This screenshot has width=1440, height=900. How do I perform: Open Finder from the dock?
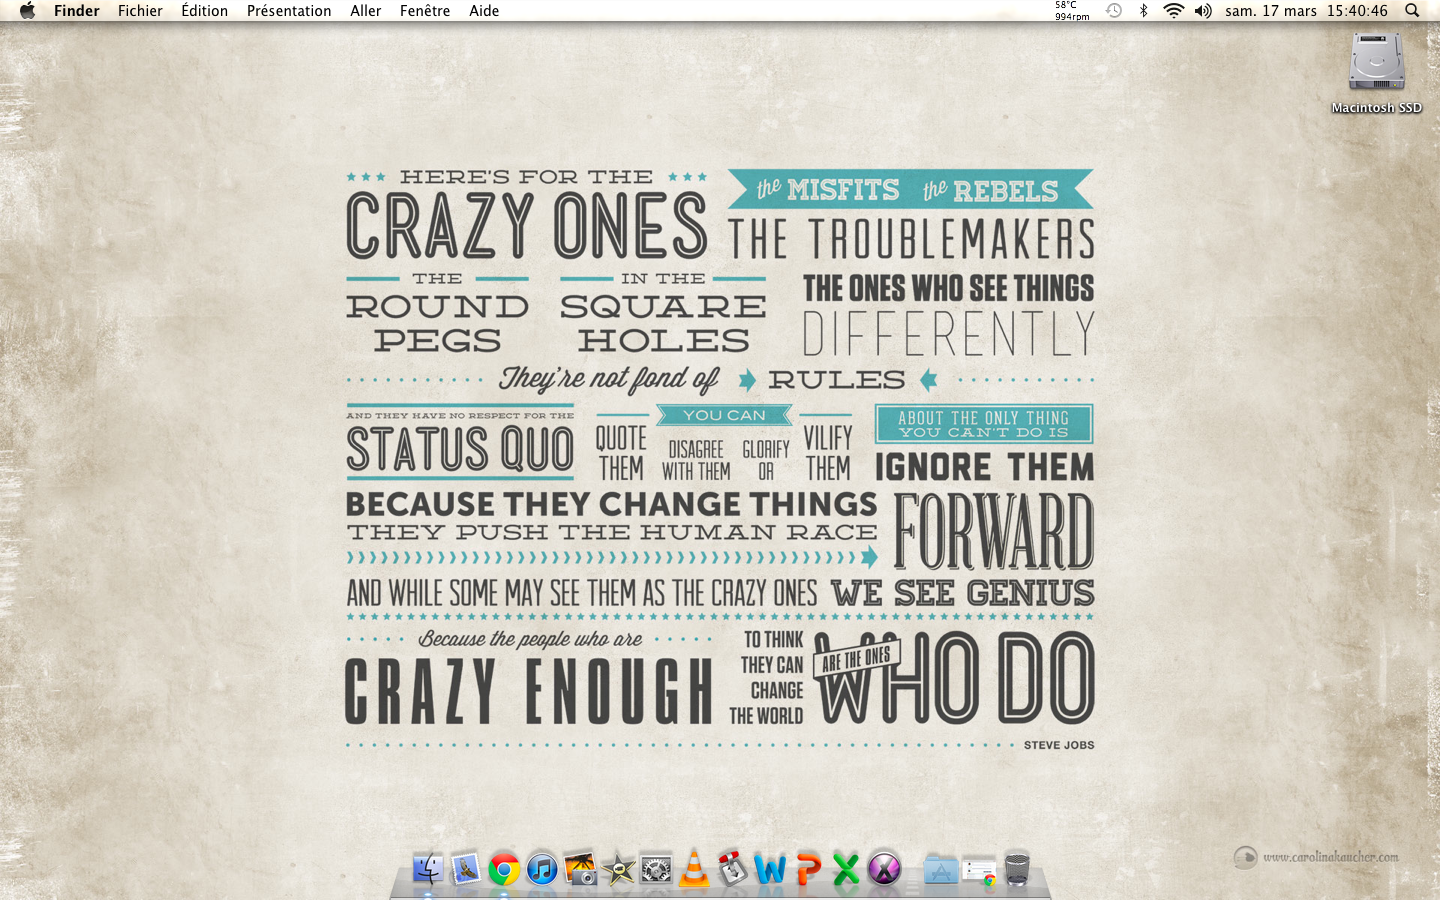tap(428, 868)
